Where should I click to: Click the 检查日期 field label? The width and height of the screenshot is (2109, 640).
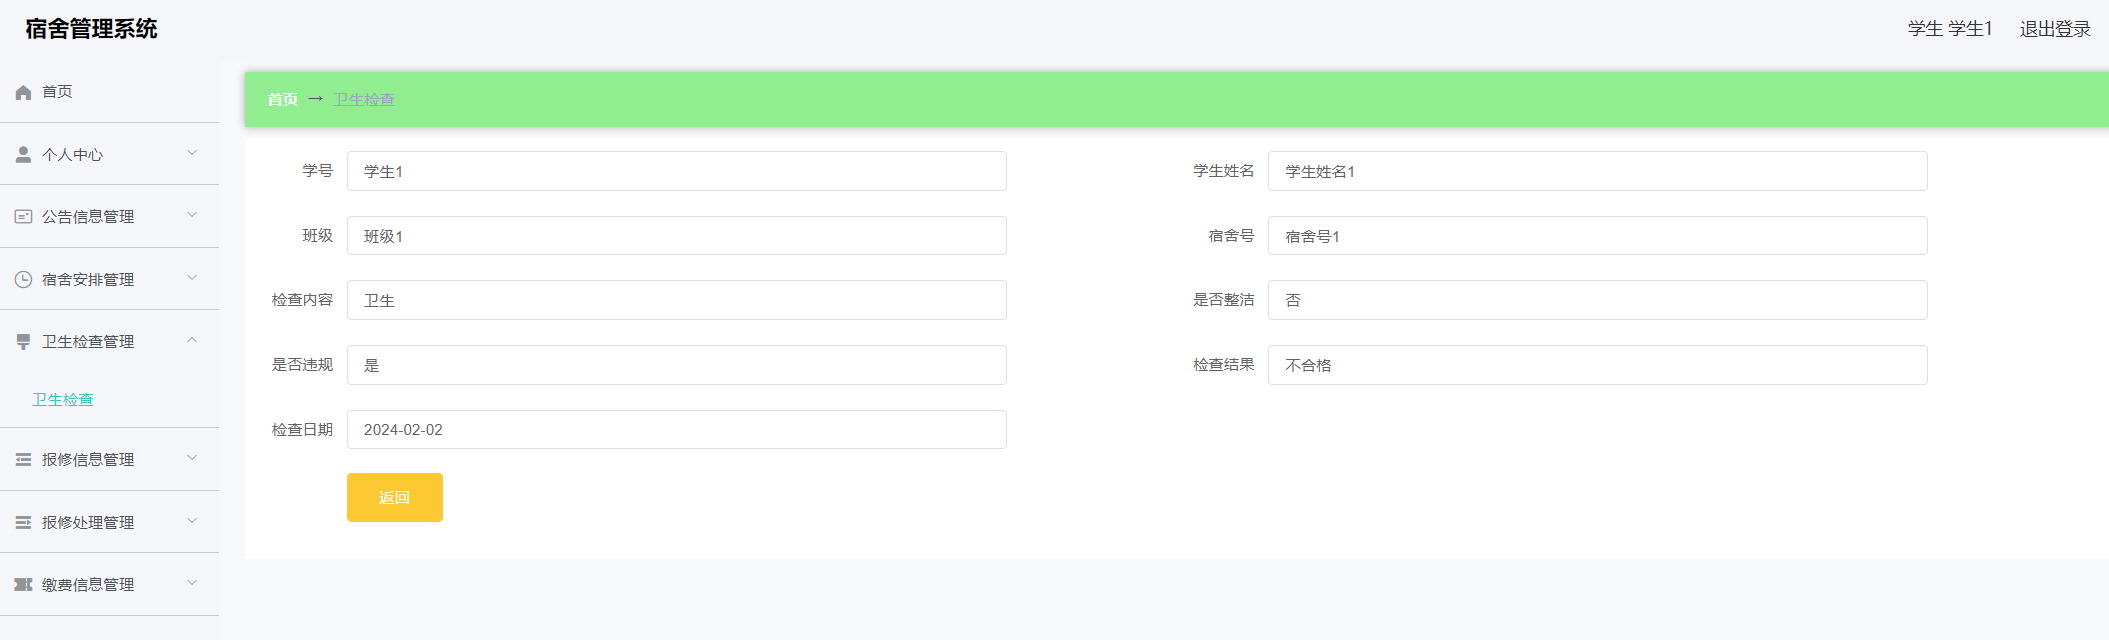tap(302, 430)
